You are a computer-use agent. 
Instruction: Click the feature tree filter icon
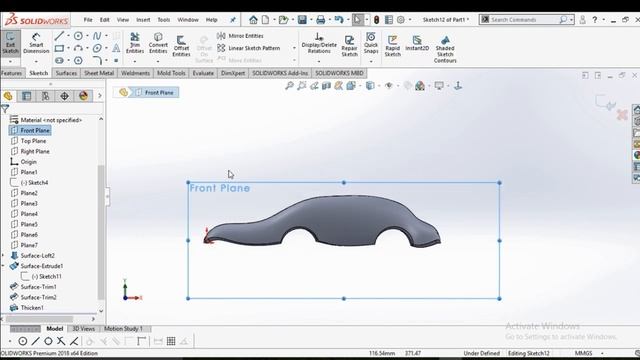[5, 109]
